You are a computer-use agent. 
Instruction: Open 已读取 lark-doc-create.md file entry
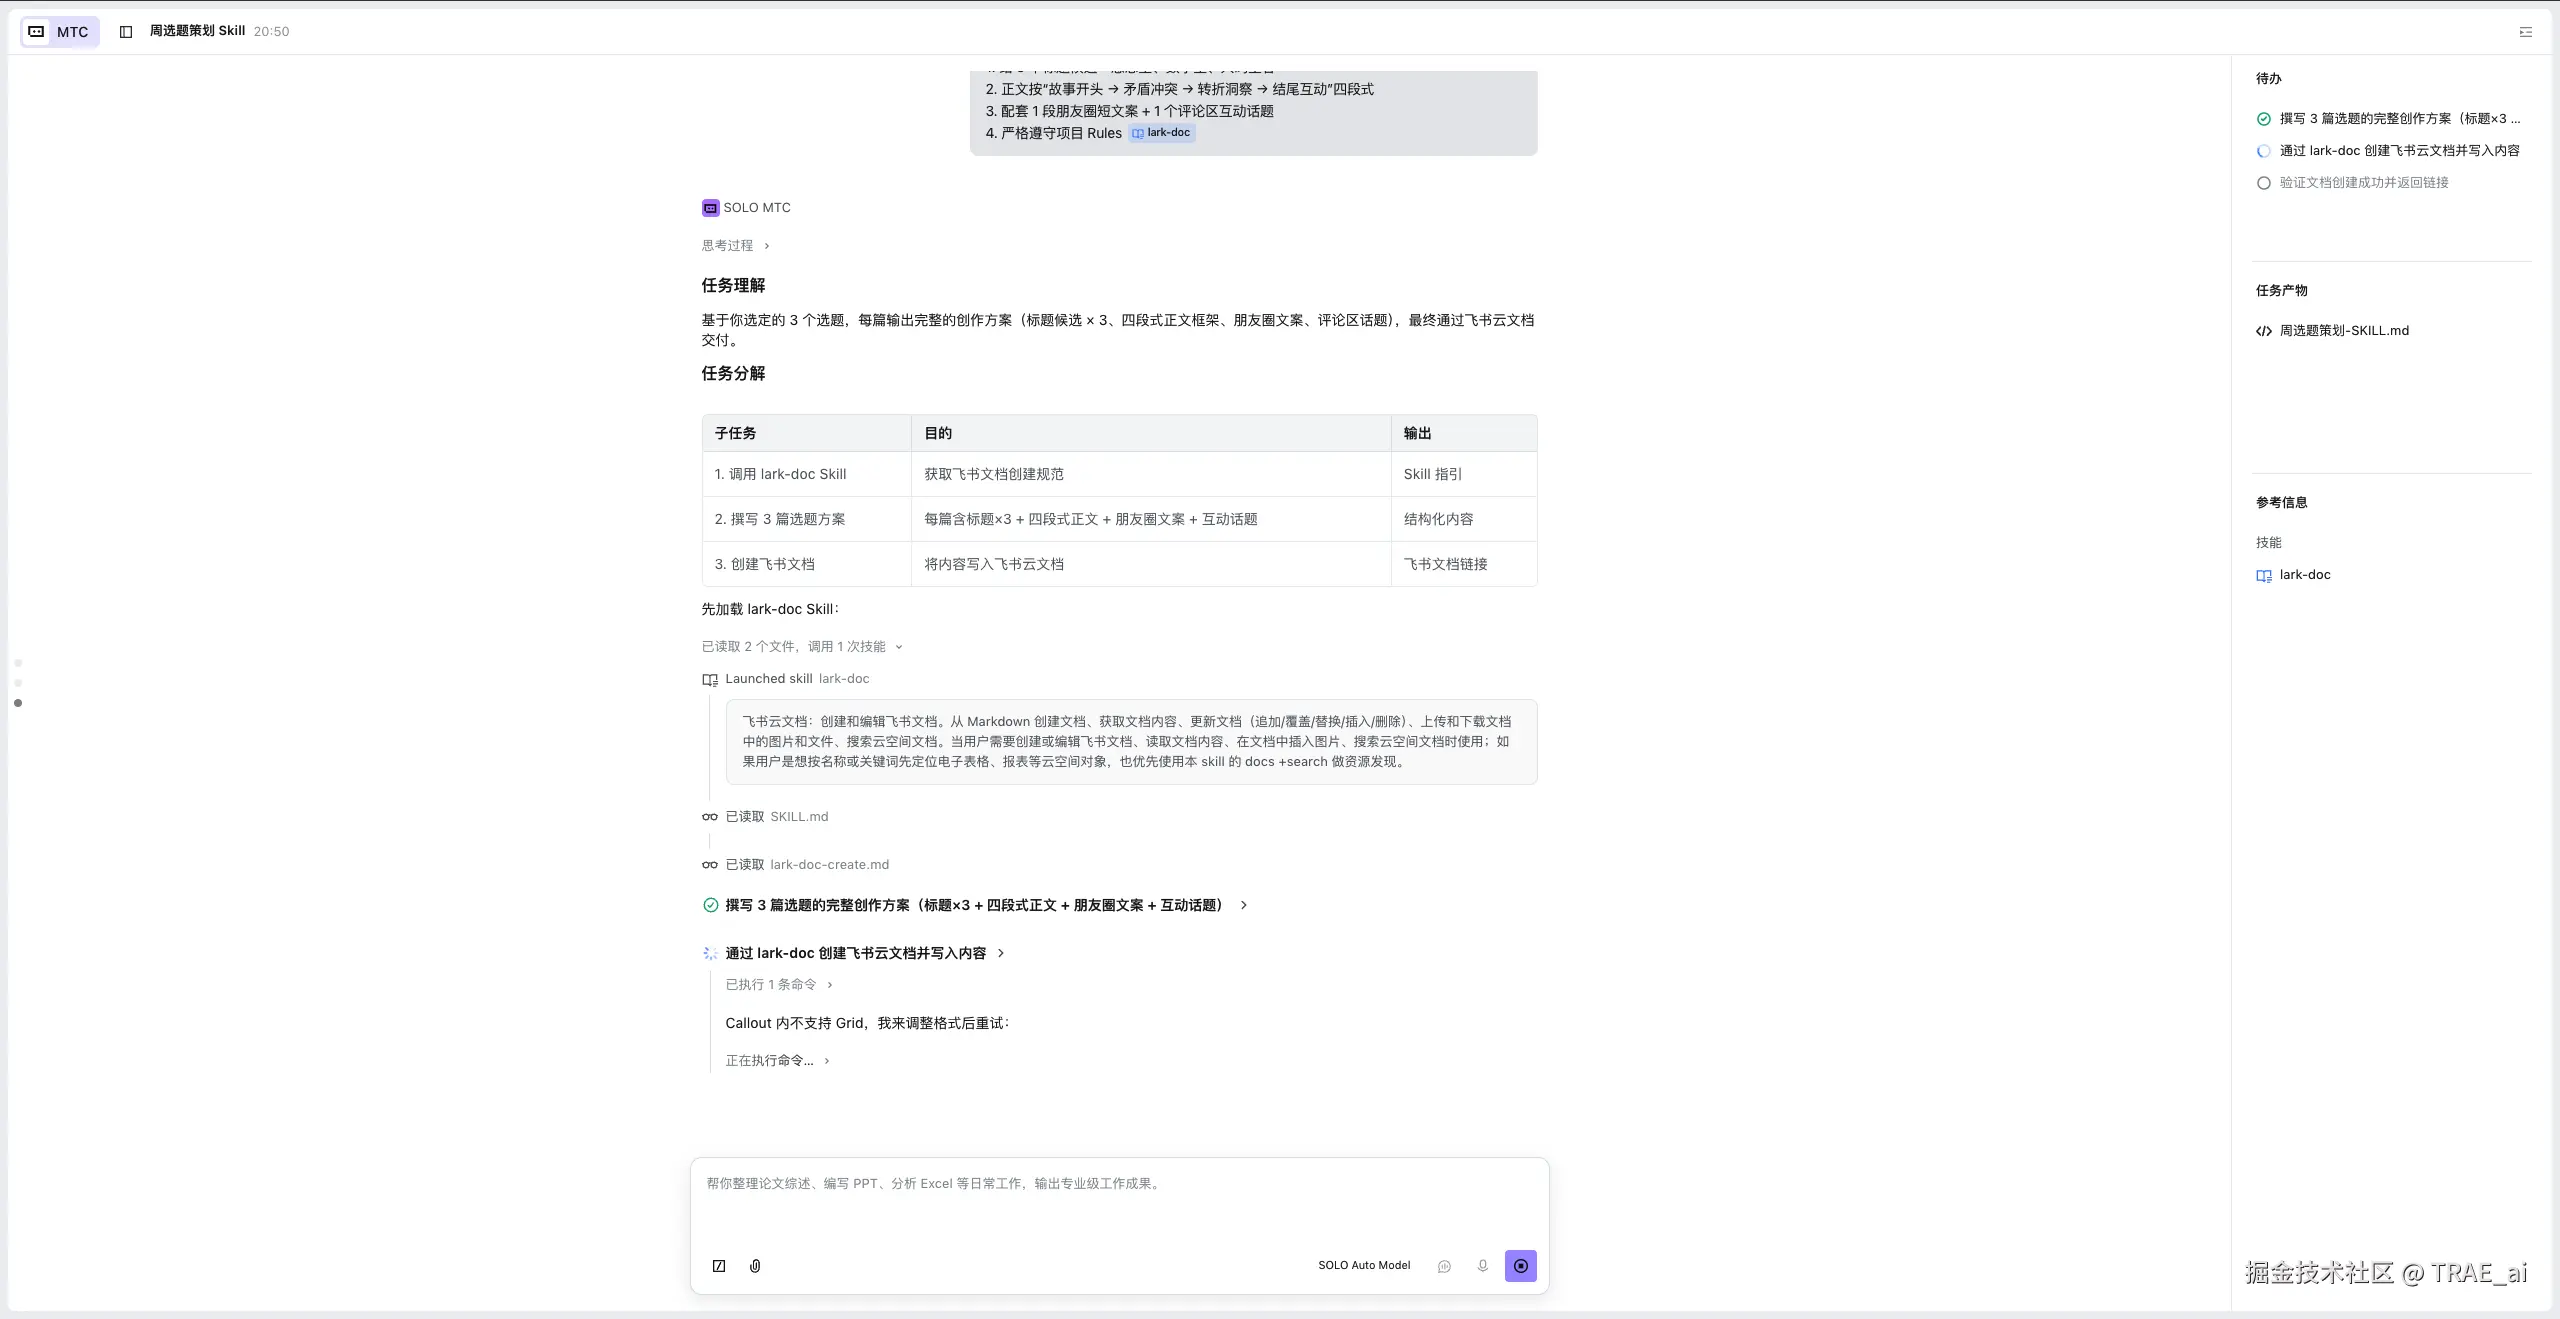pyautogui.click(x=796, y=865)
